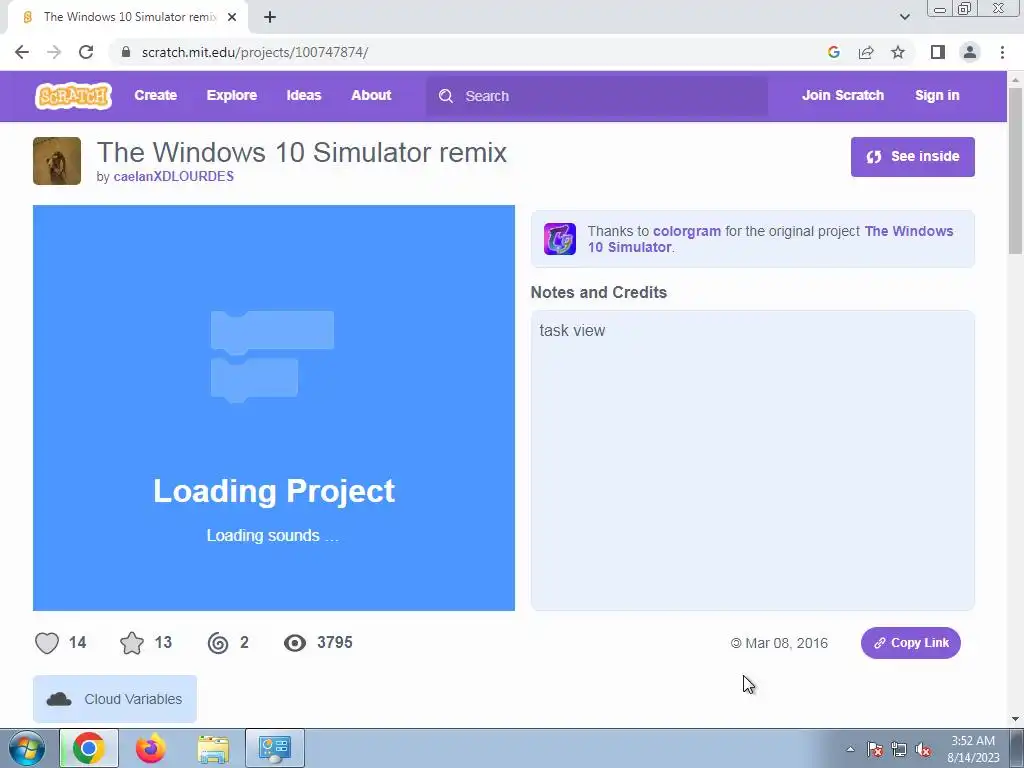Open the caelanXDLOURDES author link
1024x768 pixels.
coord(174,176)
